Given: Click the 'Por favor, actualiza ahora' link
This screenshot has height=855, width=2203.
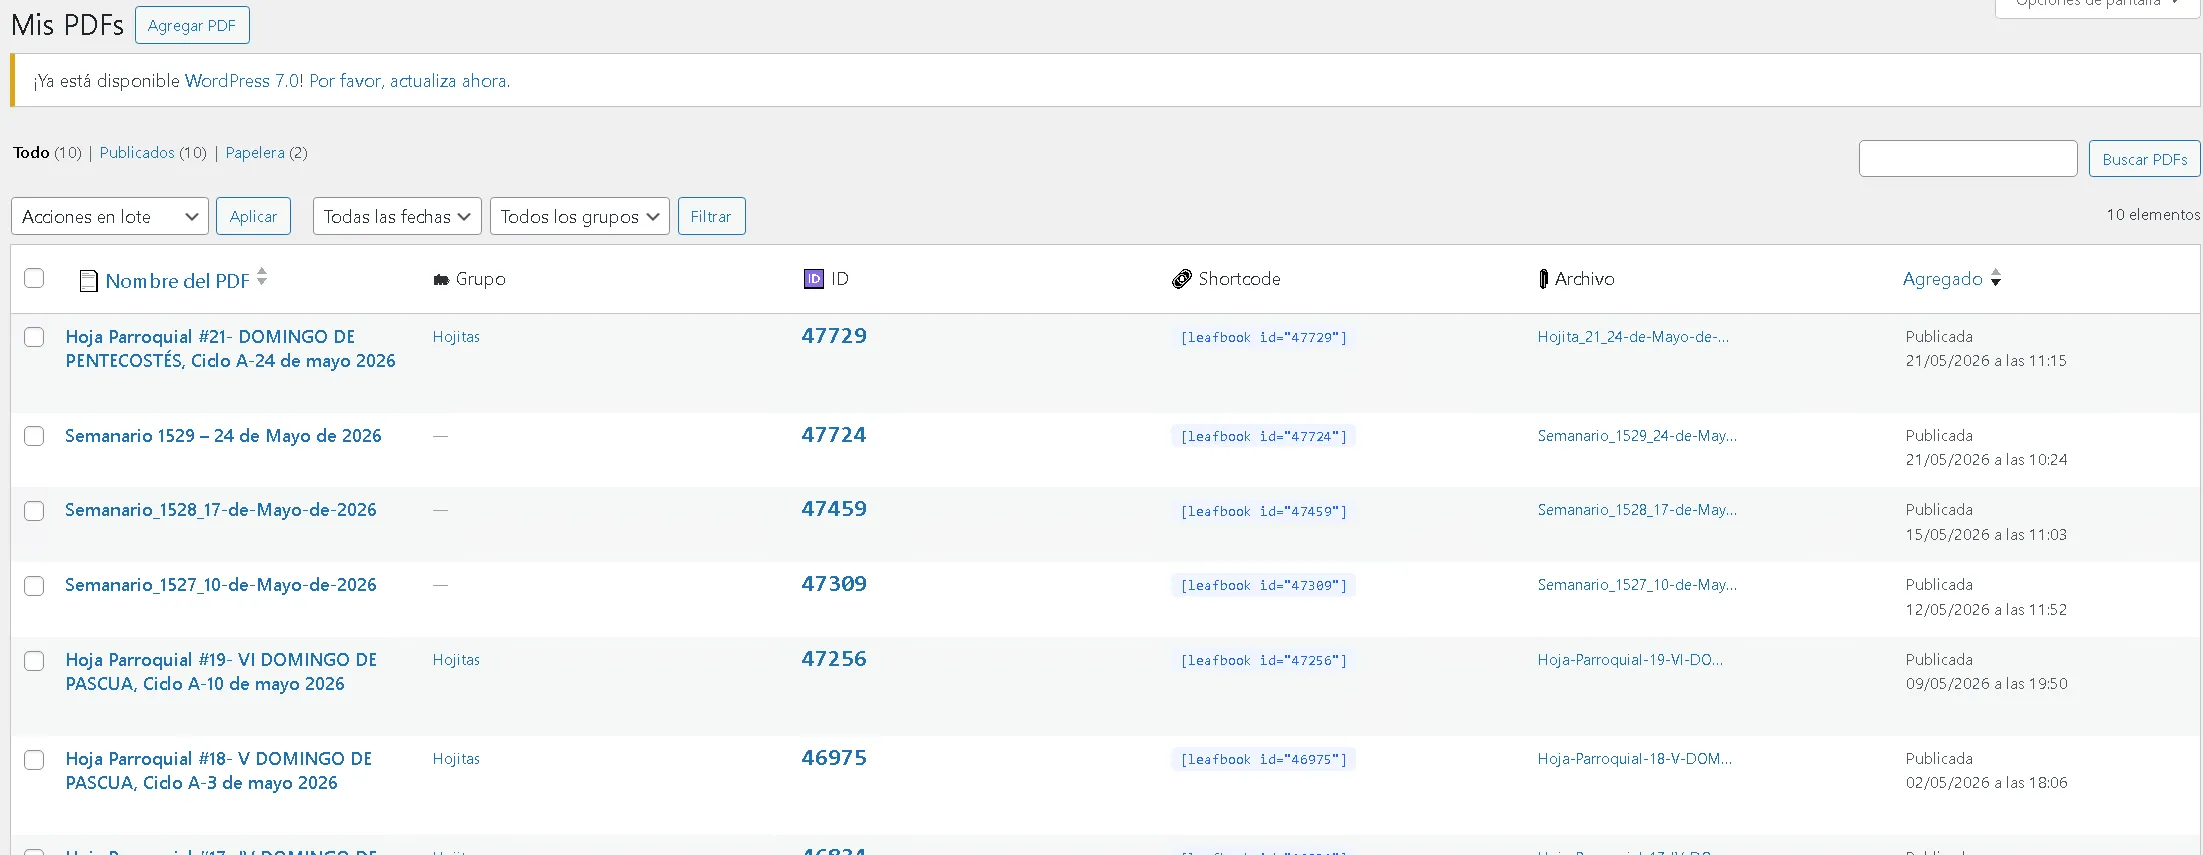Looking at the screenshot, I should pyautogui.click(x=408, y=81).
